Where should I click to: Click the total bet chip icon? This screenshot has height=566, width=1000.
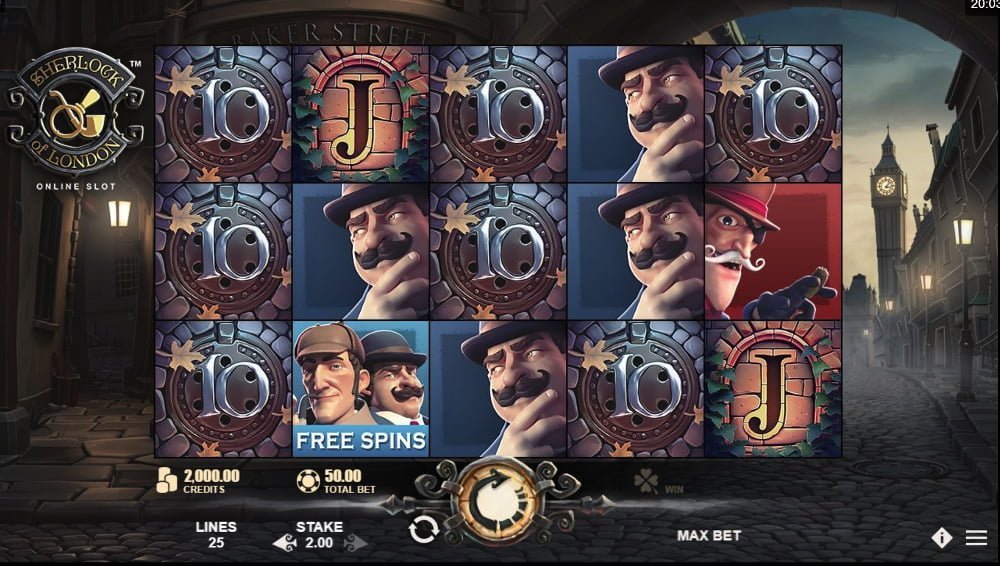coord(308,481)
